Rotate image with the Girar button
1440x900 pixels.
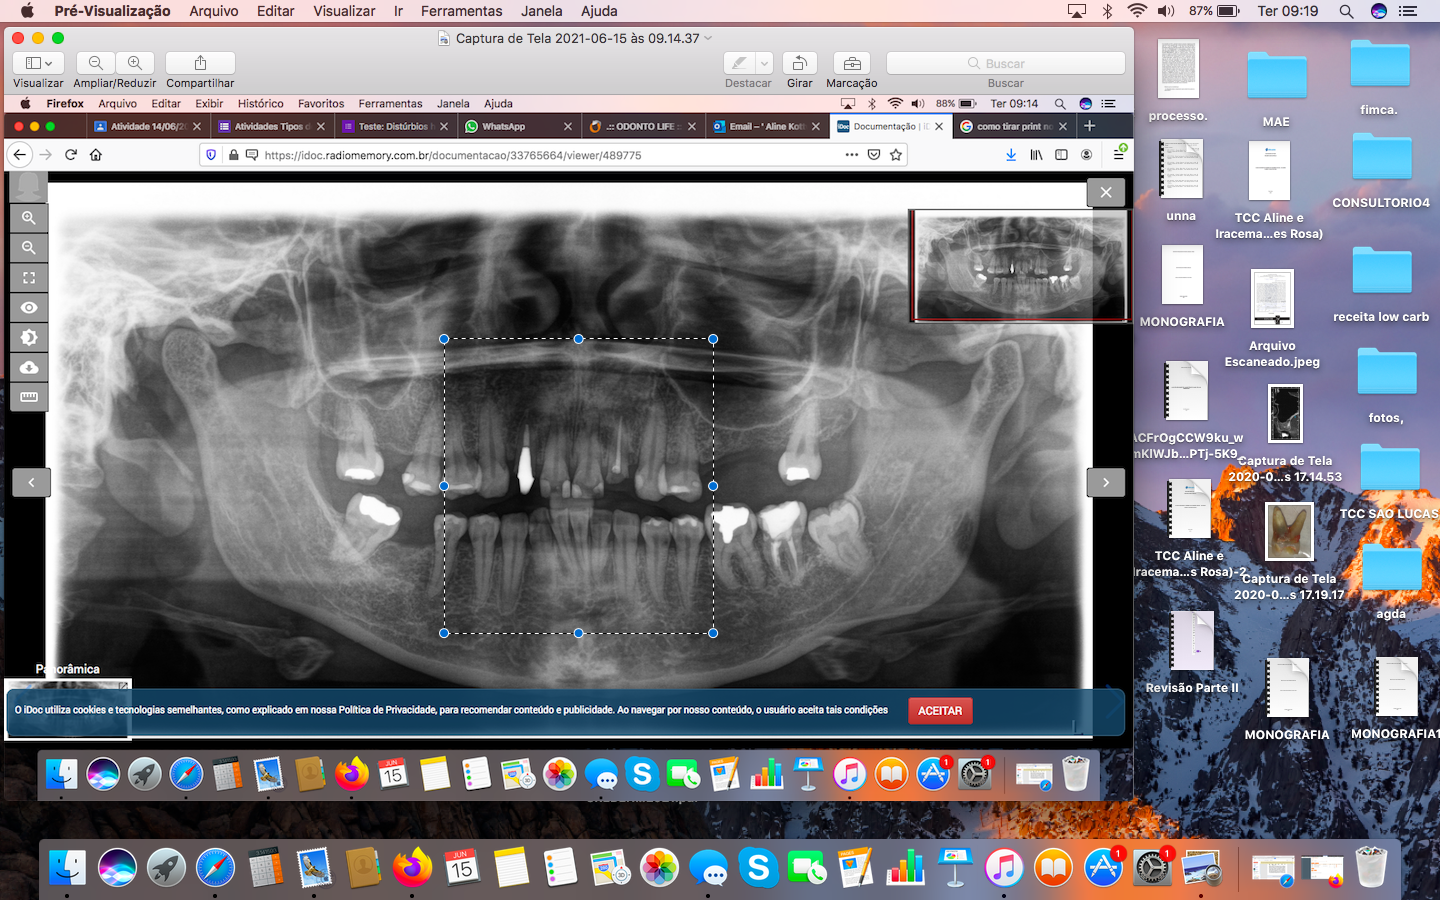(799, 63)
